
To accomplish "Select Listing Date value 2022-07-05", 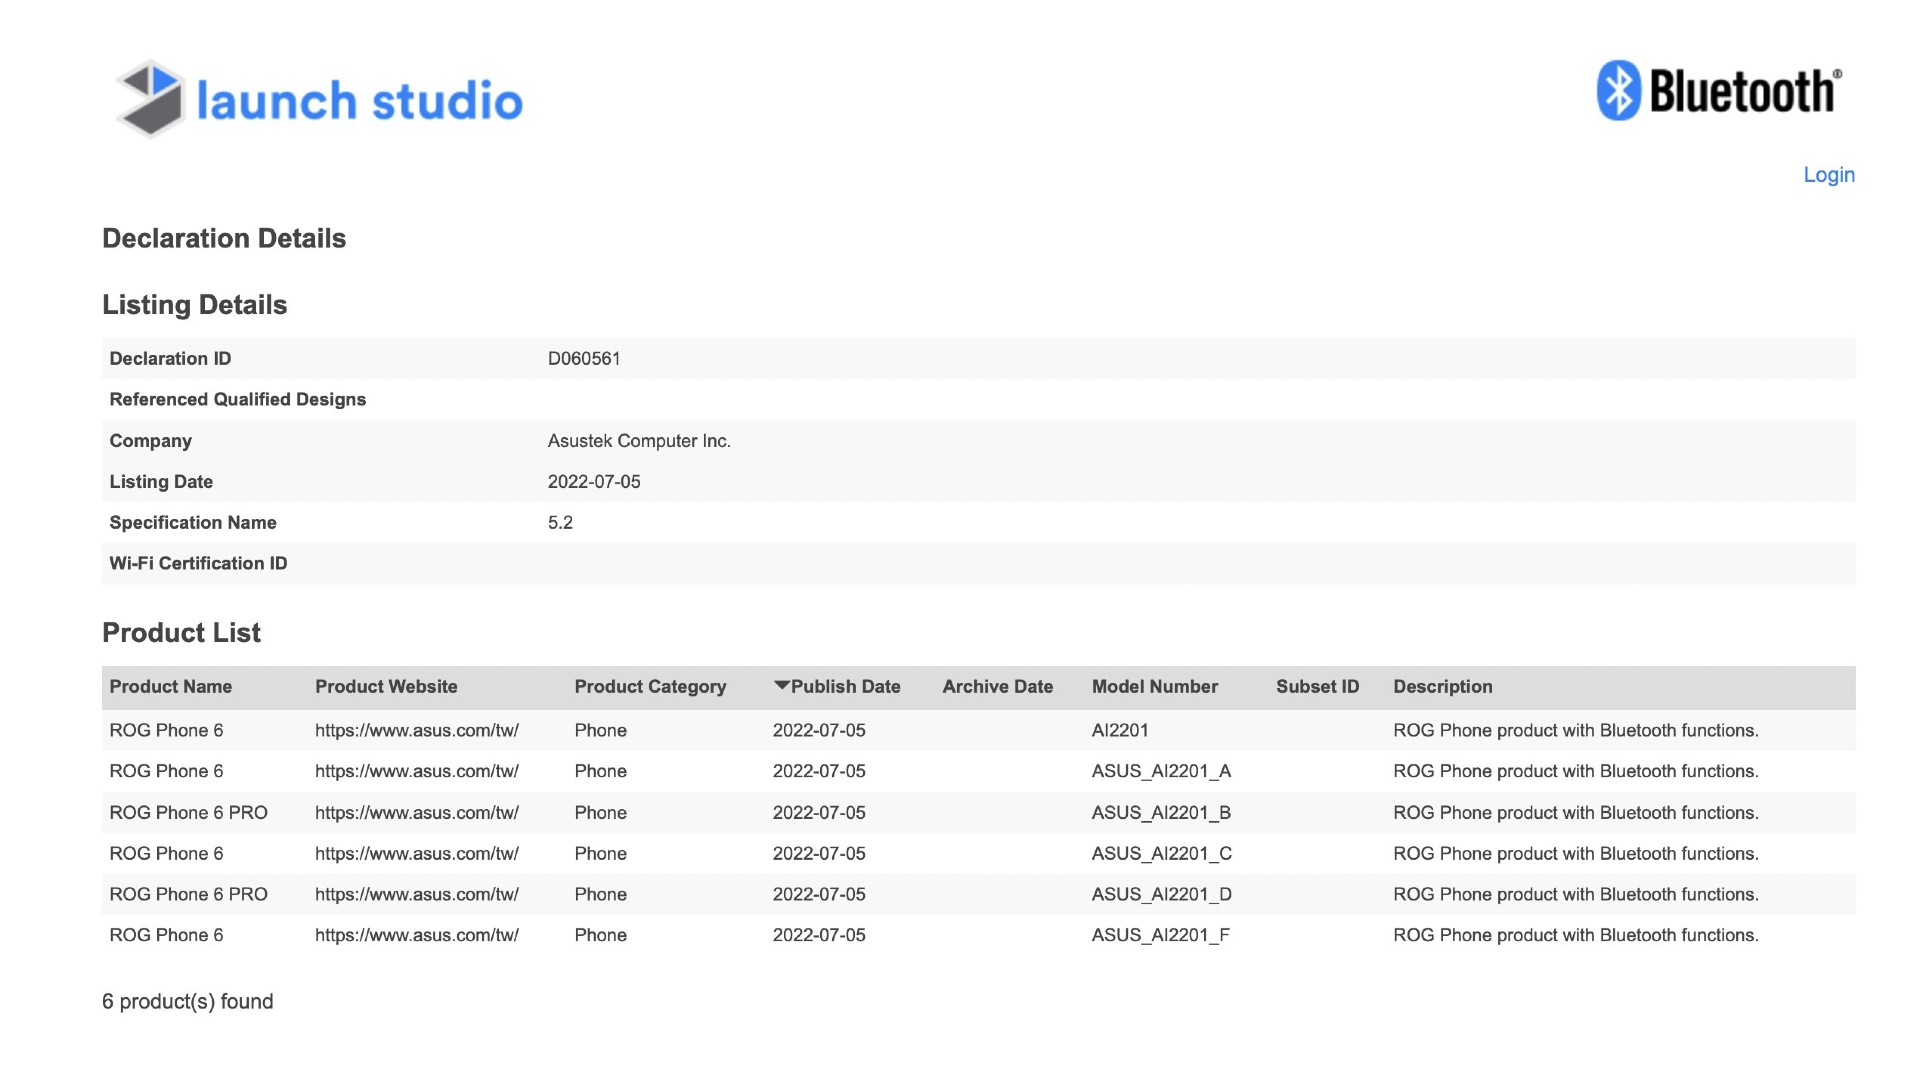I will pos(594,482).
